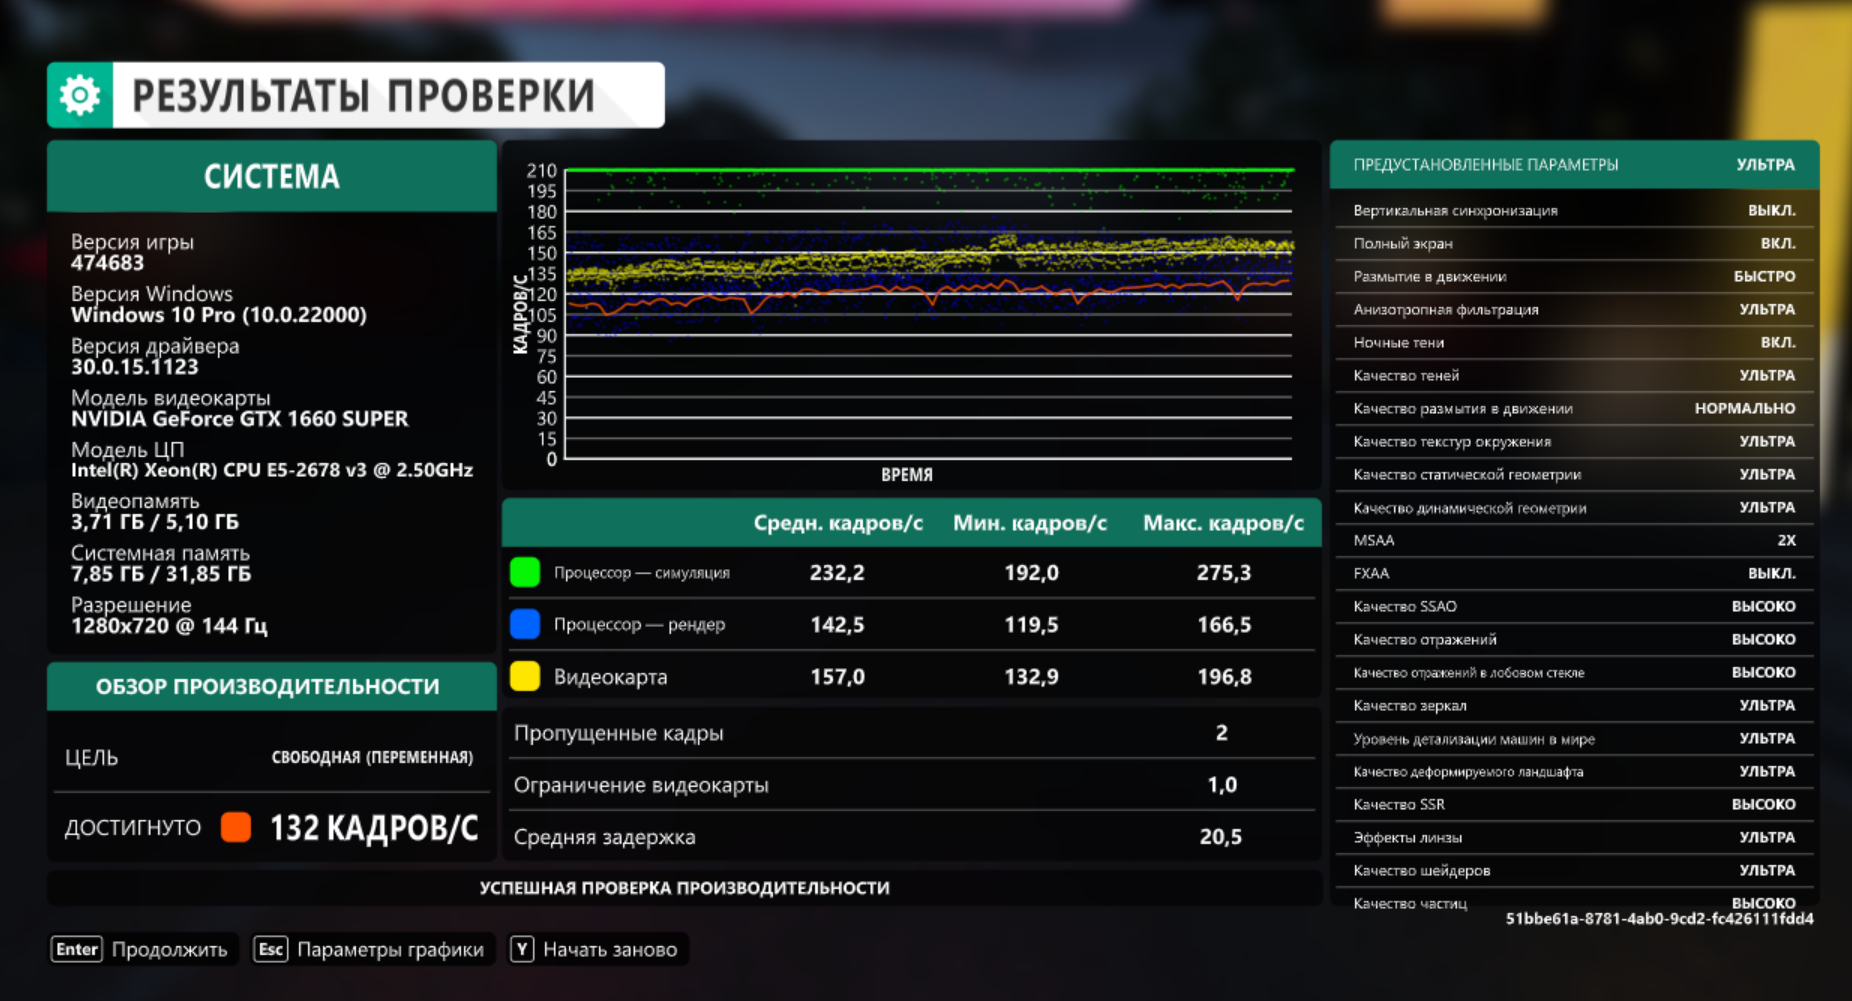The height and width of the screenshot is (1001, 1852).
Task: Click benchmark ID 51bbe61a-8781-4ab0-9cd2 text
Action: click(1660, 918)
